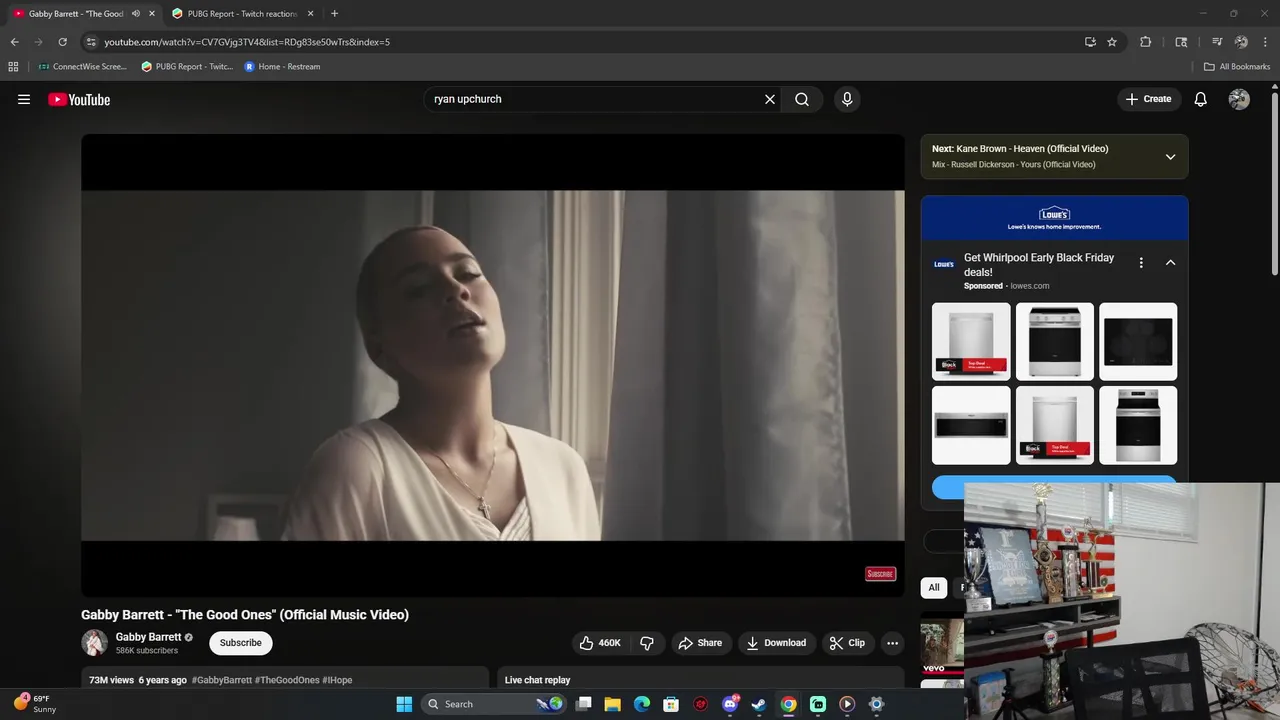This screenshot has width=1280, height=720.
Task: Open the YouTube guide hamburger menu
Action: [x=24, y=99]
